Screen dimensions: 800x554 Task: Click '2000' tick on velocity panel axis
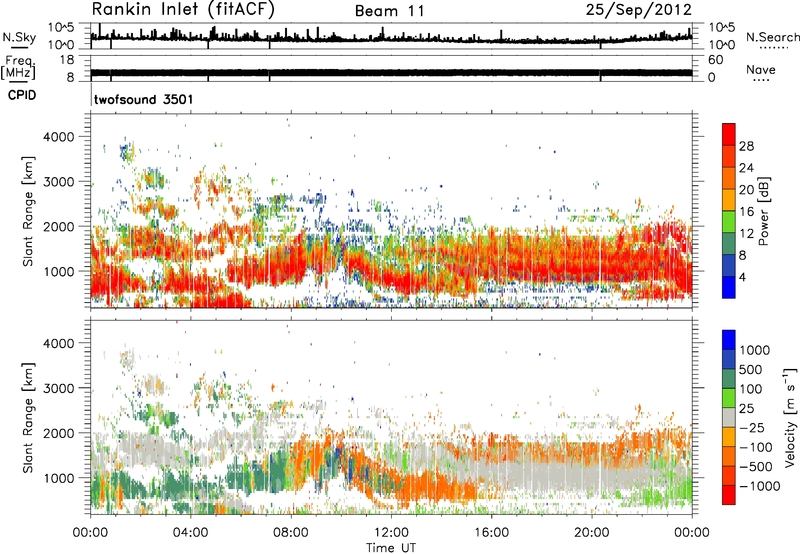59,433
